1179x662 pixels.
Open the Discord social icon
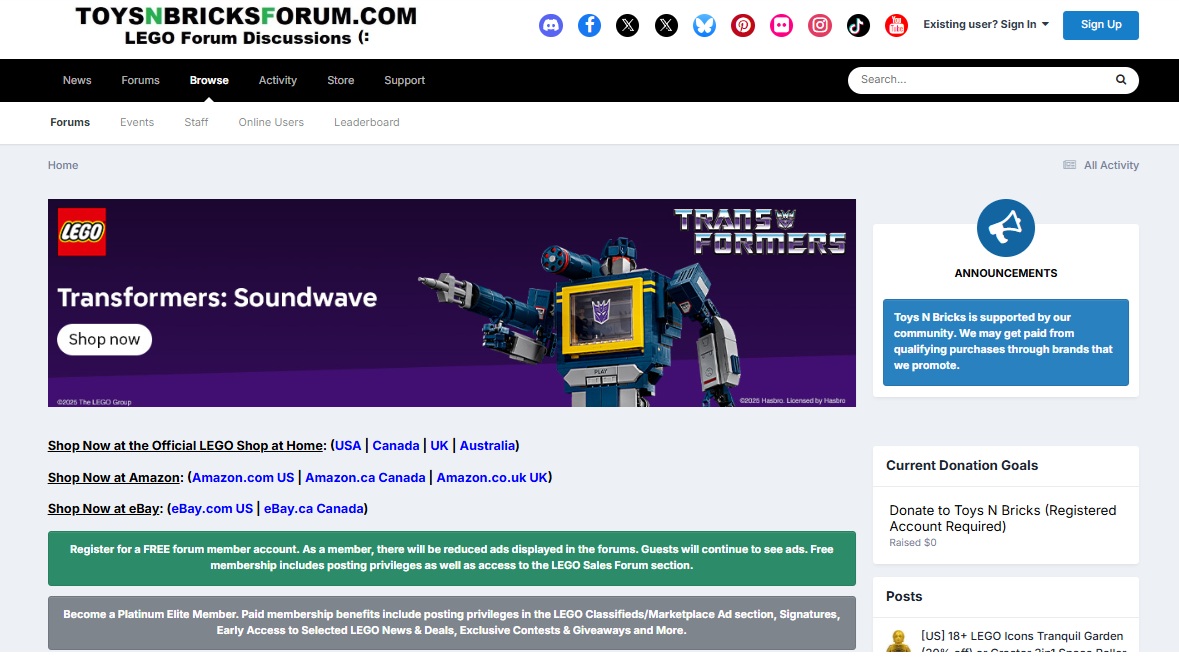[x=551, y=25]
